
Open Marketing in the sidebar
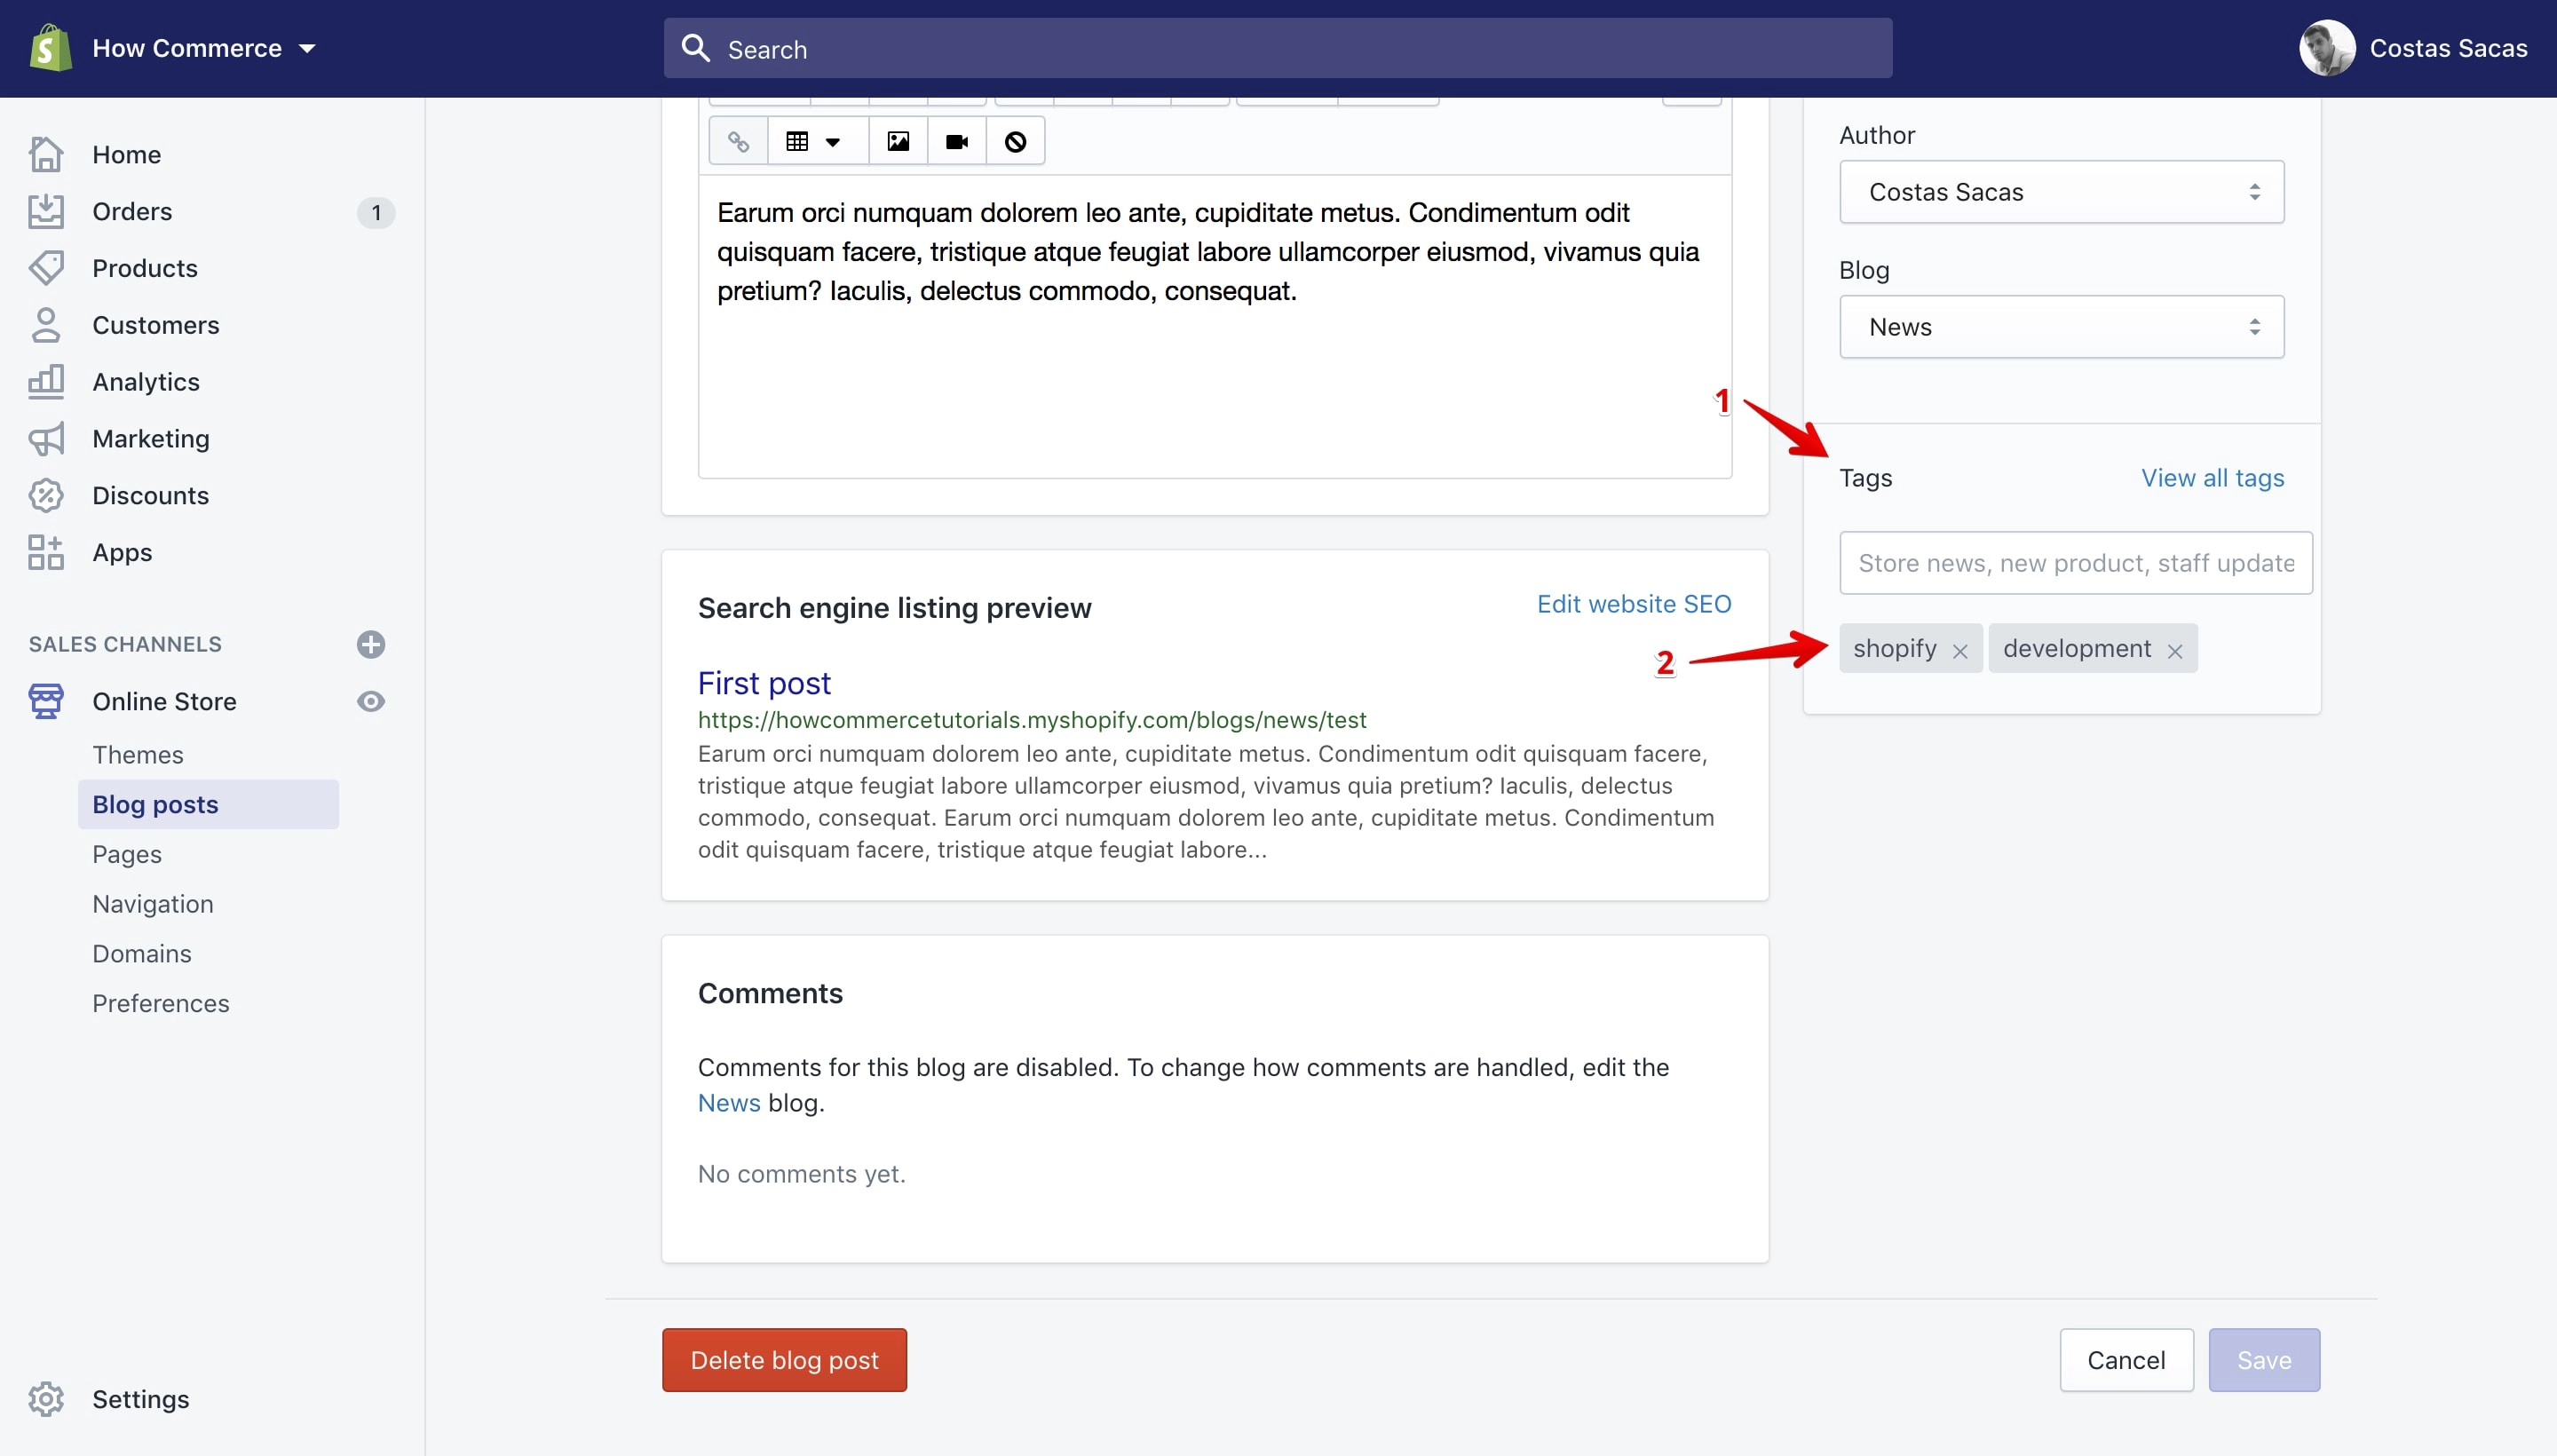[151, 439]
